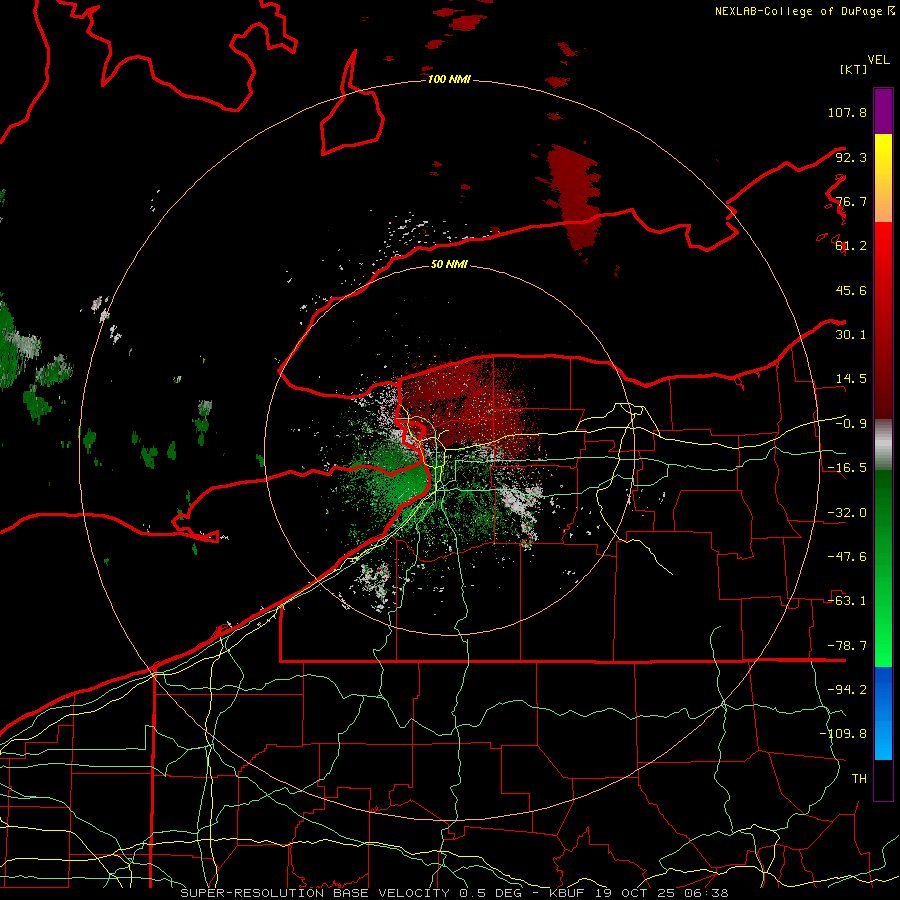
Task: Click the -32.0 value on the velocity scale
Action: click(847, 513)
